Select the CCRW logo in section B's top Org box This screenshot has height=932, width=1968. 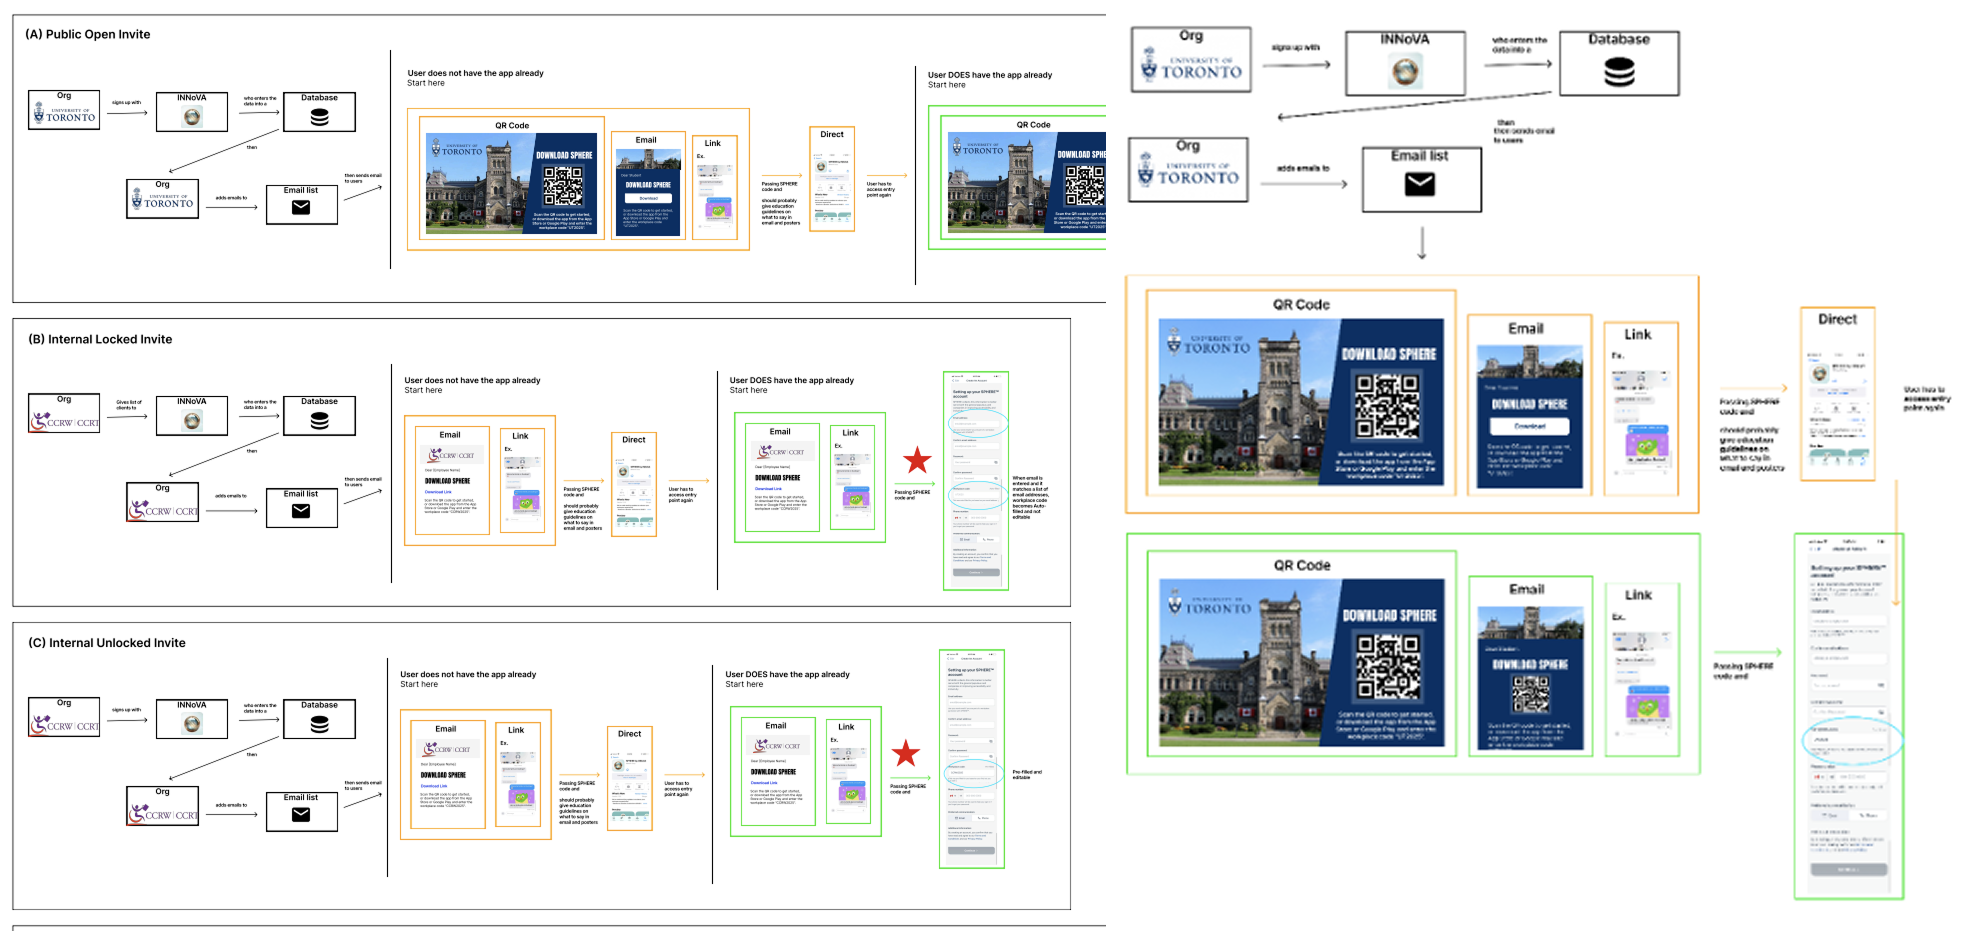click(x=65, y=422)
